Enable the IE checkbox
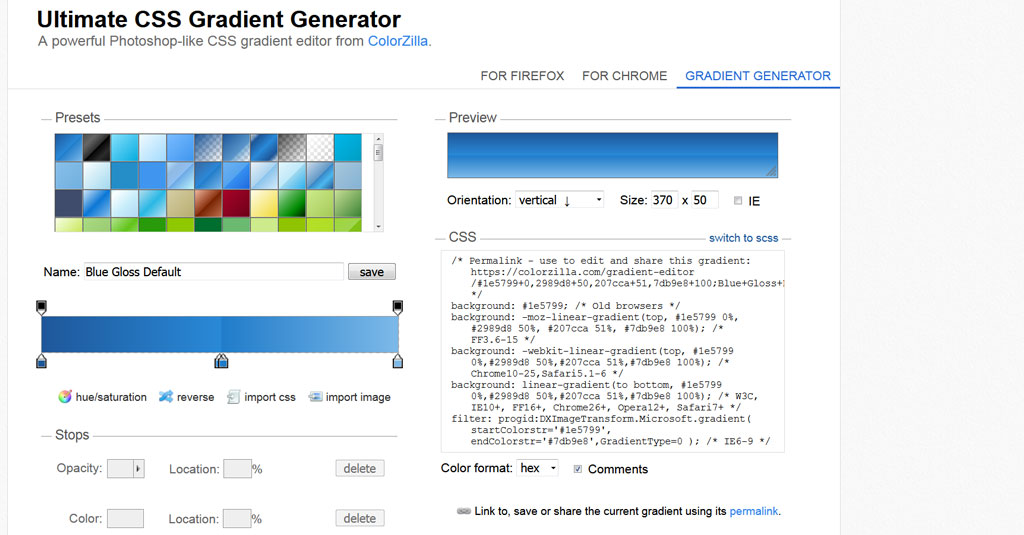 pos(738,201)
